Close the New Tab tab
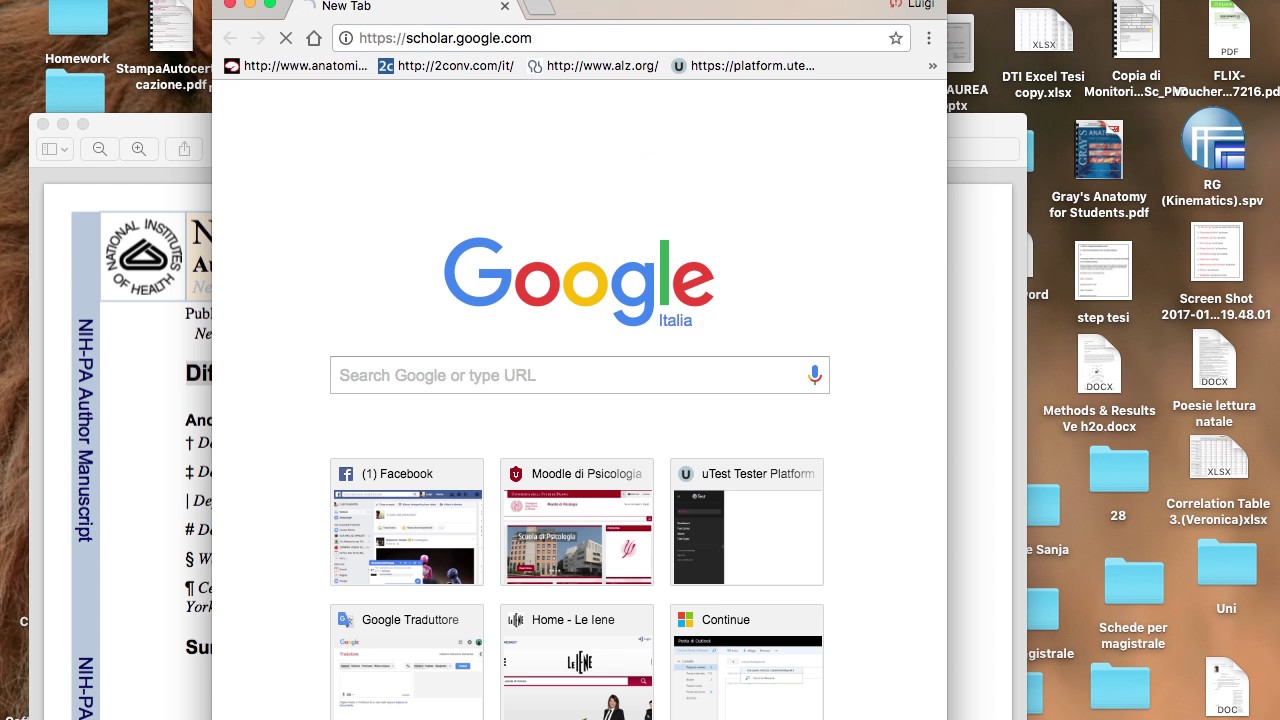 pos(505,6)
